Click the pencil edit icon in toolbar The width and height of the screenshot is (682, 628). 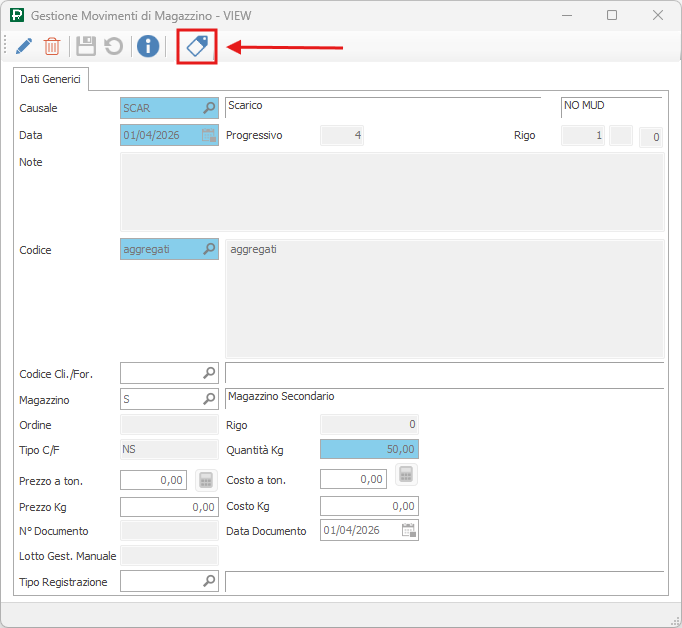pyautogui.click(x=24, y=46)
